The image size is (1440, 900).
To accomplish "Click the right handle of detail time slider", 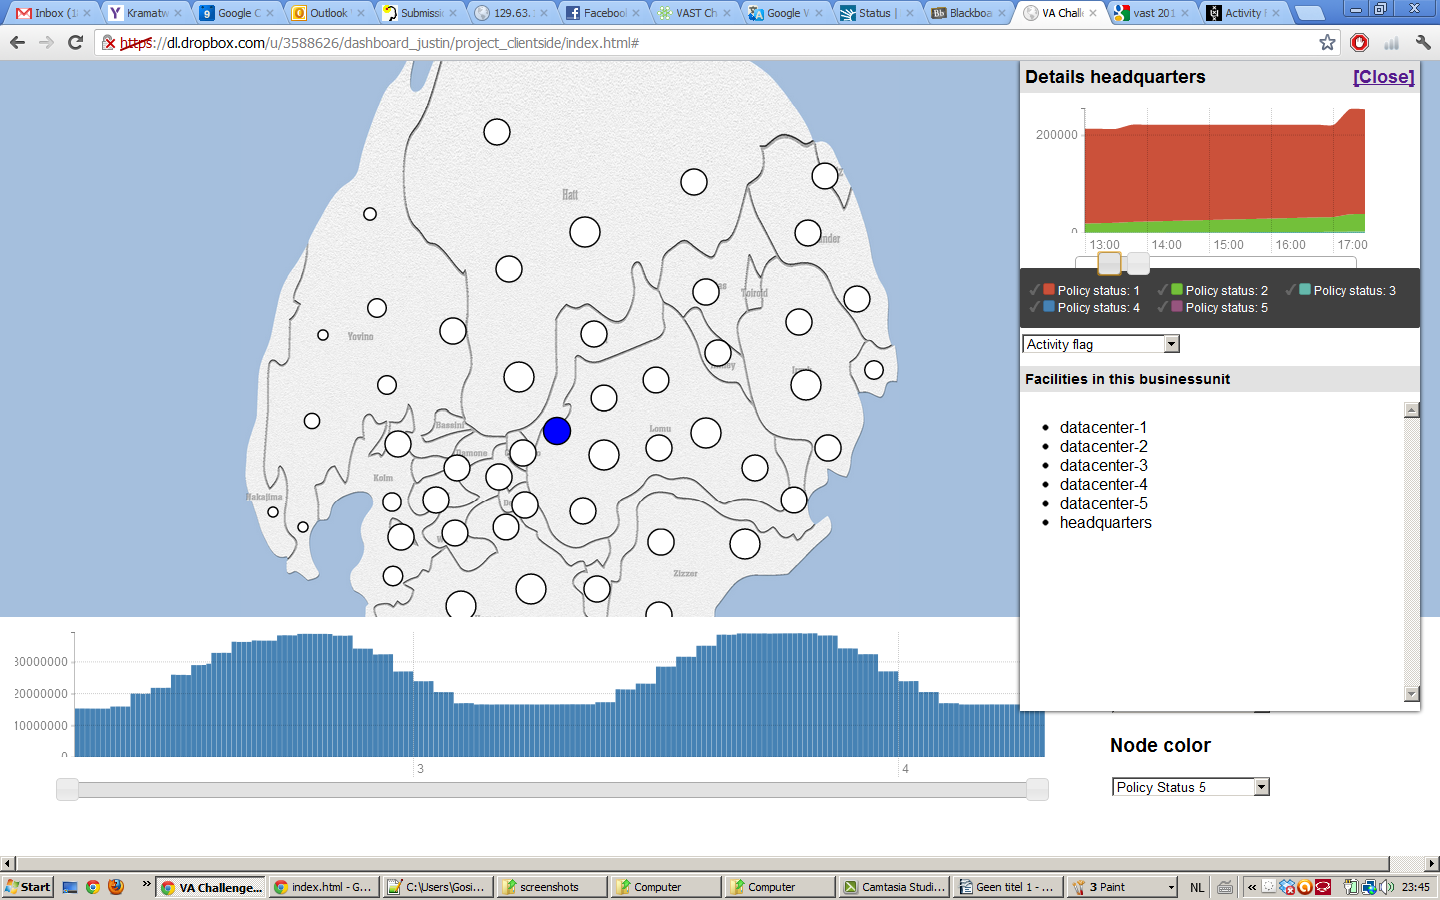I will (x=1138, y=263).
